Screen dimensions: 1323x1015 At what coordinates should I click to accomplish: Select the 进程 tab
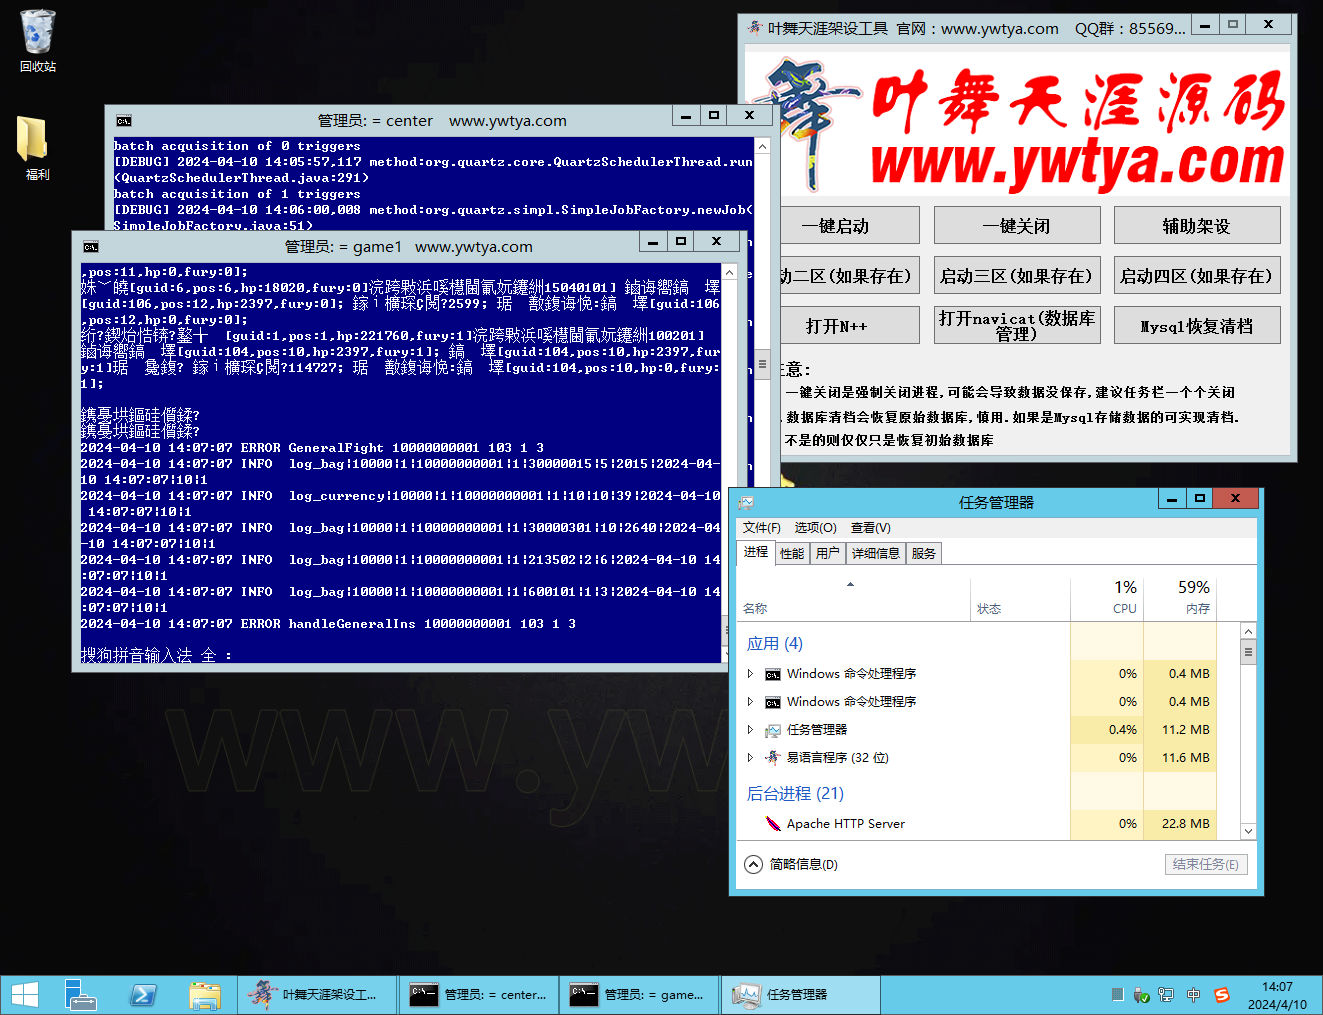pos(756,552)
